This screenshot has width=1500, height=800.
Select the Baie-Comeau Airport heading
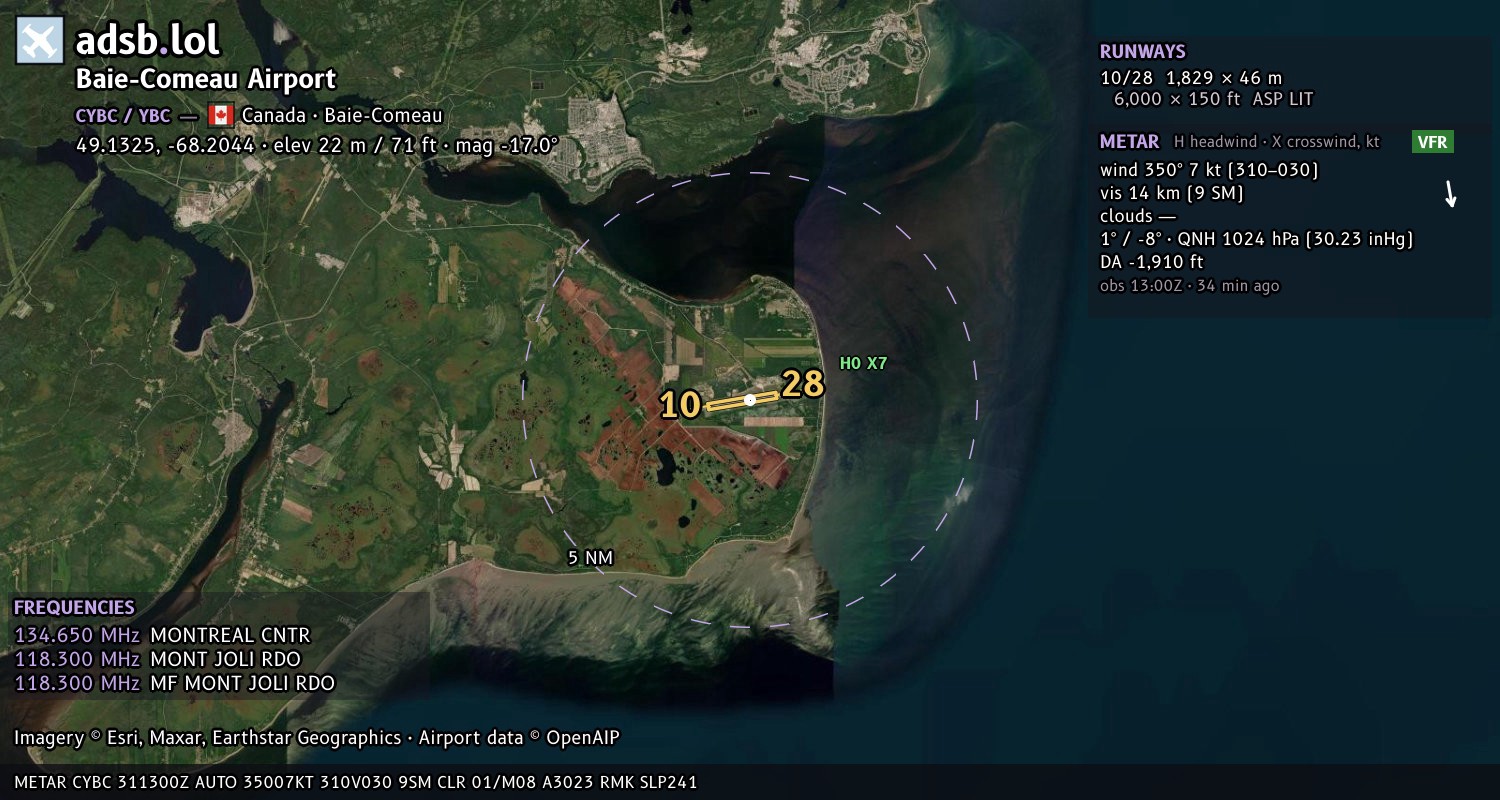206,80
